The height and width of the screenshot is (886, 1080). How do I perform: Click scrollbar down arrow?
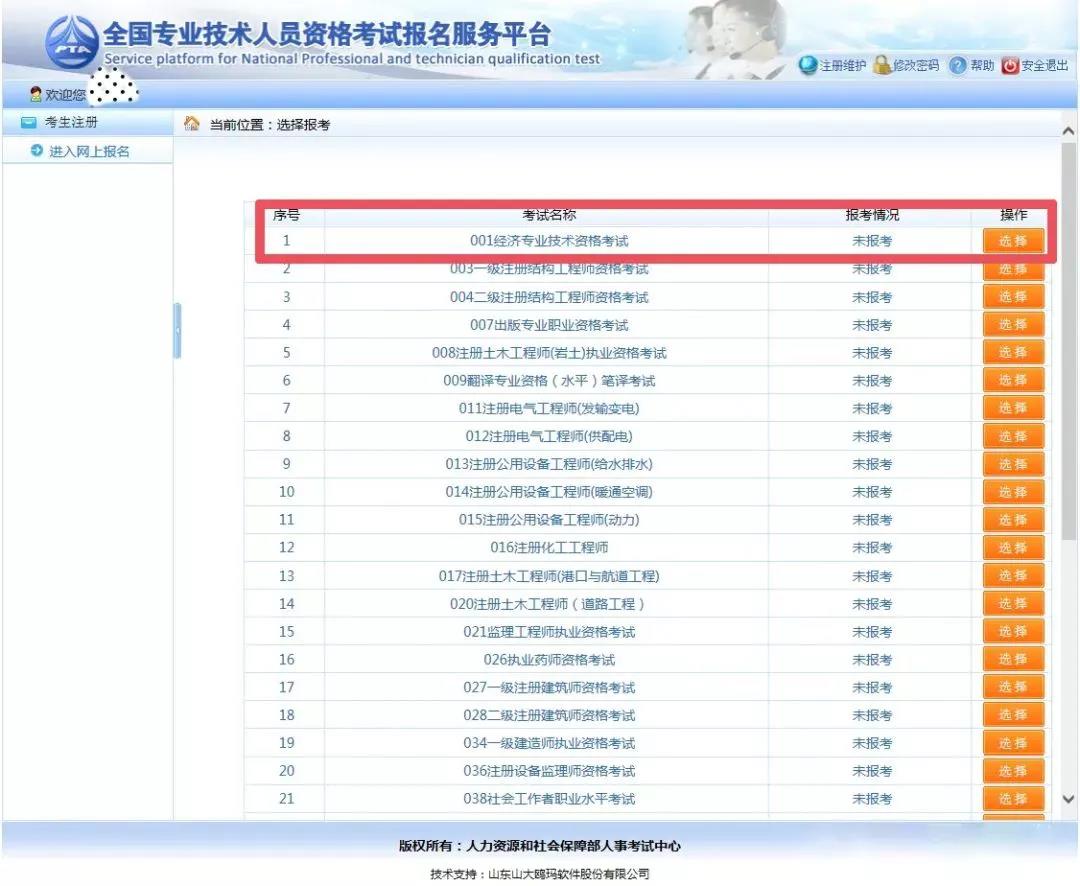[1068, 799]
